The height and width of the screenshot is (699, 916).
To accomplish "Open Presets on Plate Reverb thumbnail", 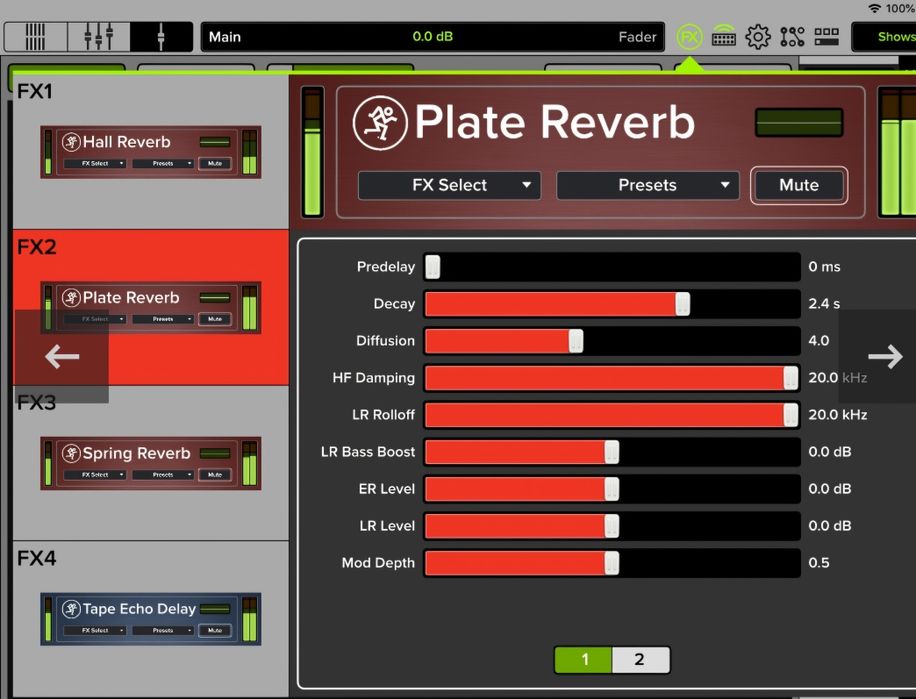I will 163,319.
